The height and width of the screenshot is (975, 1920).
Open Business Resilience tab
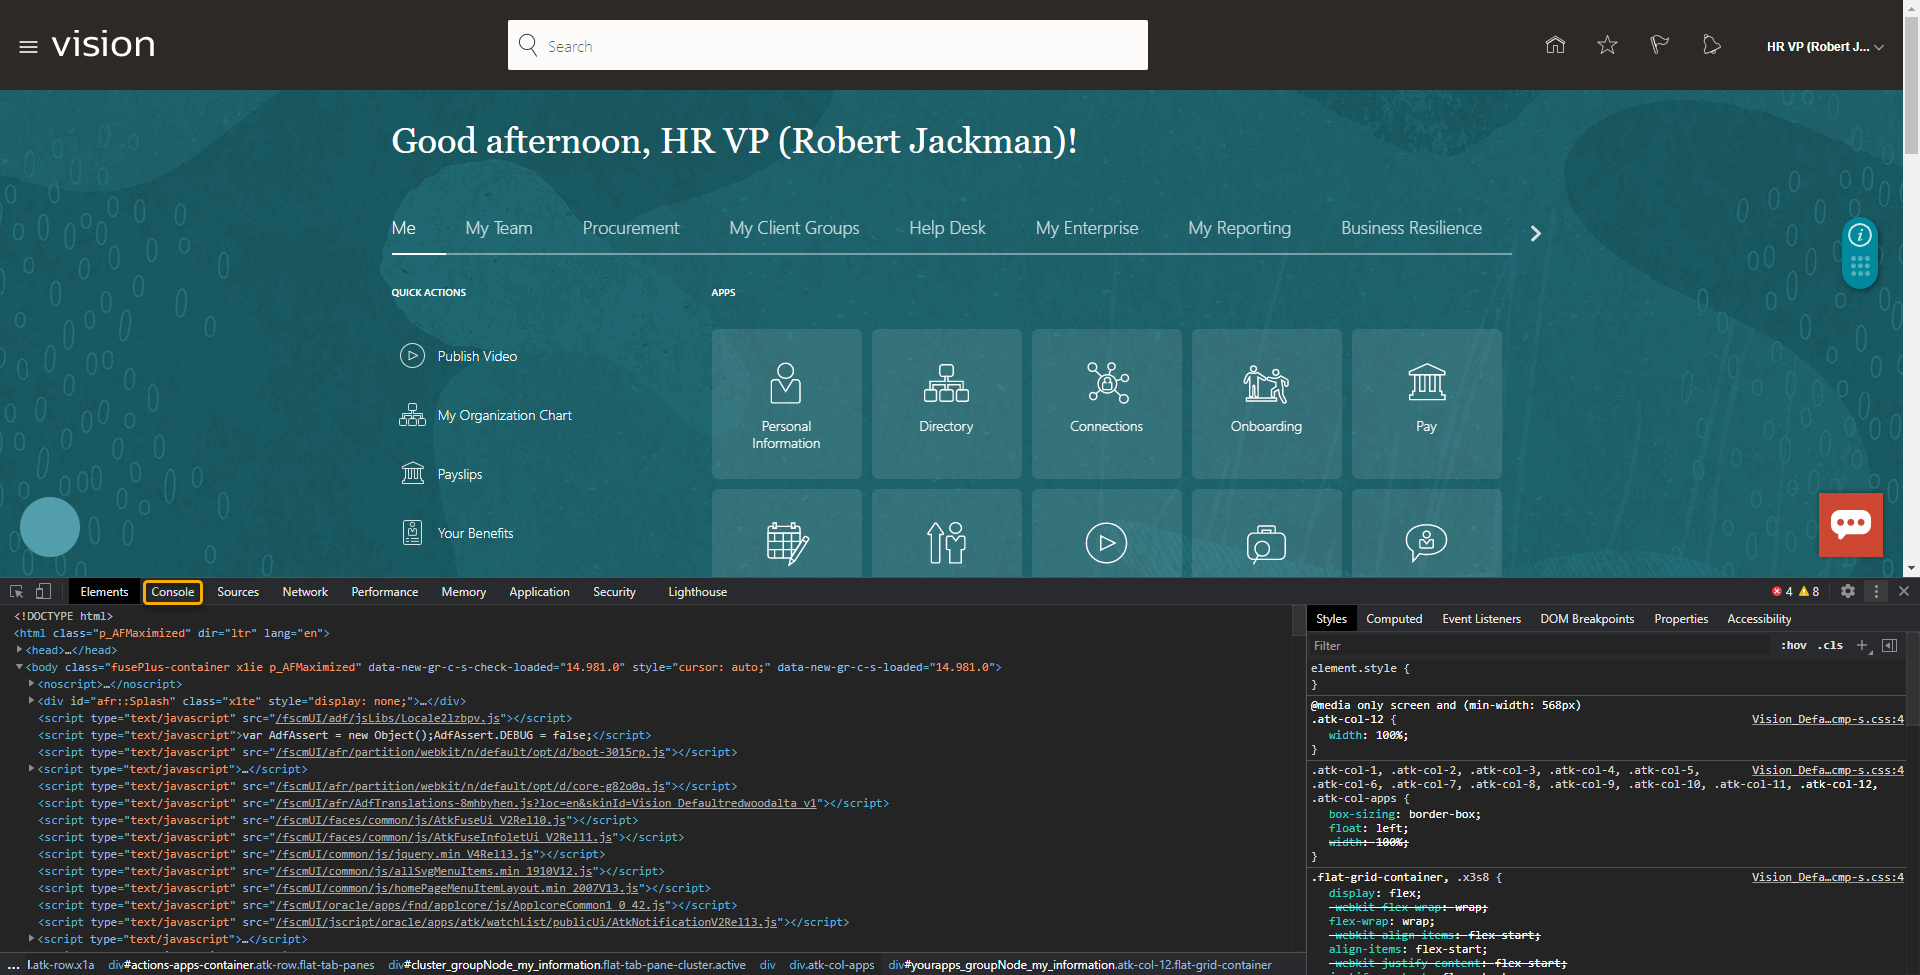coord(1411,228)
